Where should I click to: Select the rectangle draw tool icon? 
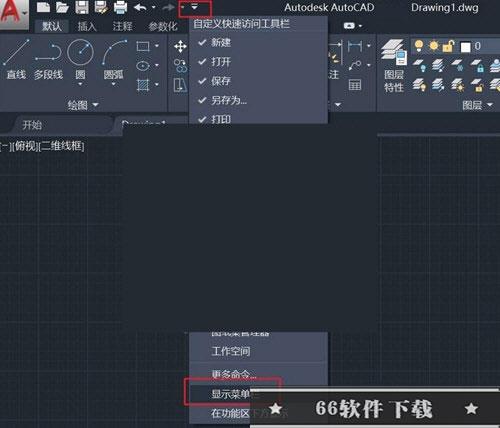point(143,46)
